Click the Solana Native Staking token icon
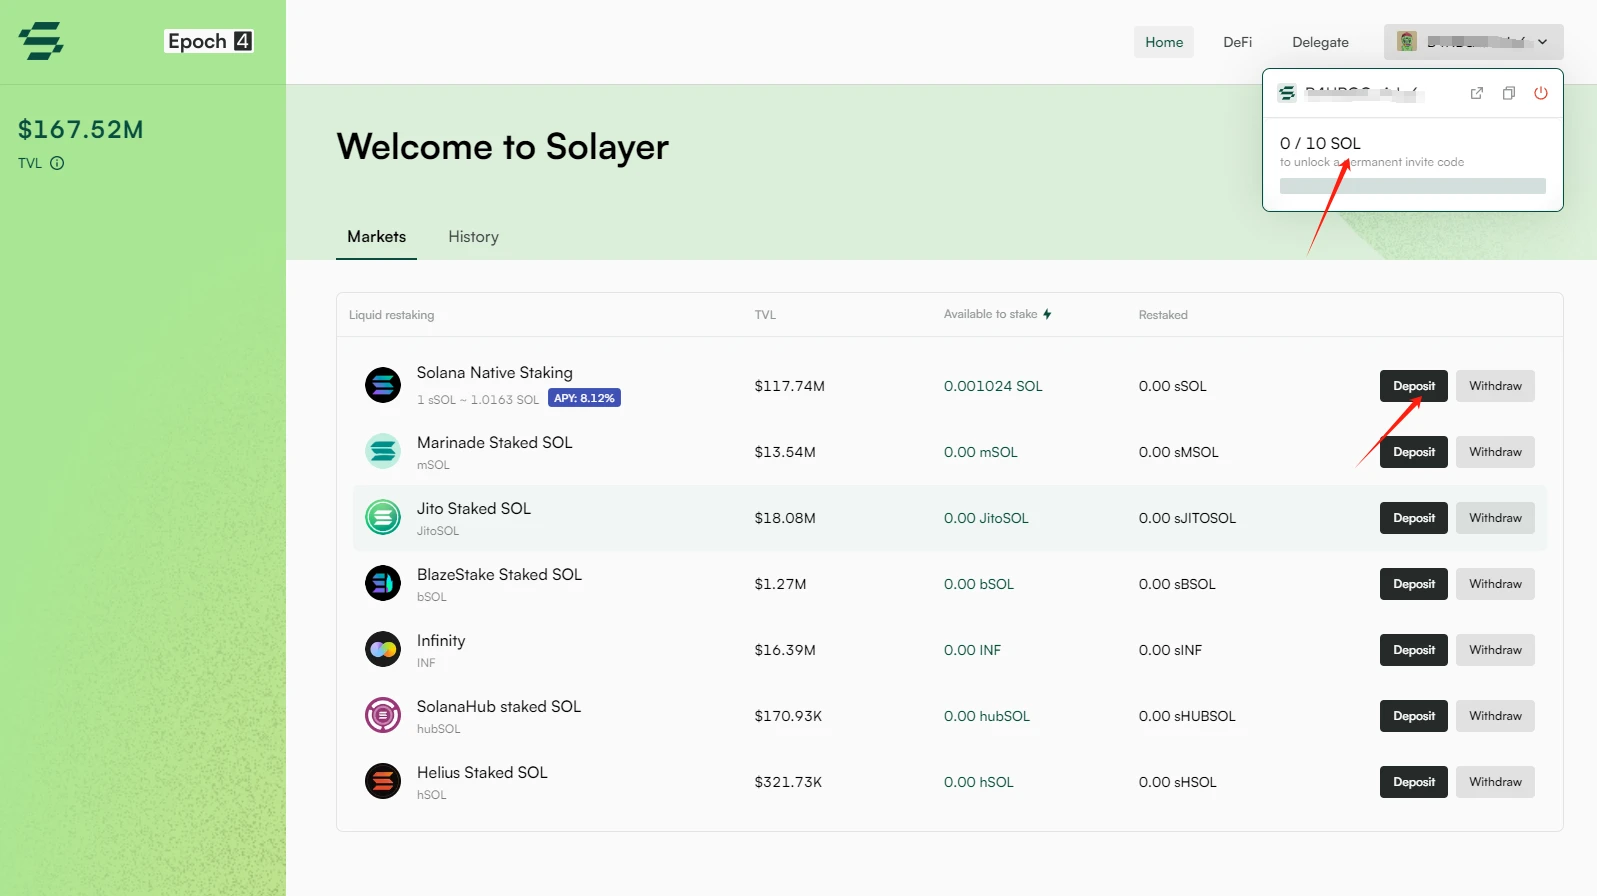 point(382,385)
